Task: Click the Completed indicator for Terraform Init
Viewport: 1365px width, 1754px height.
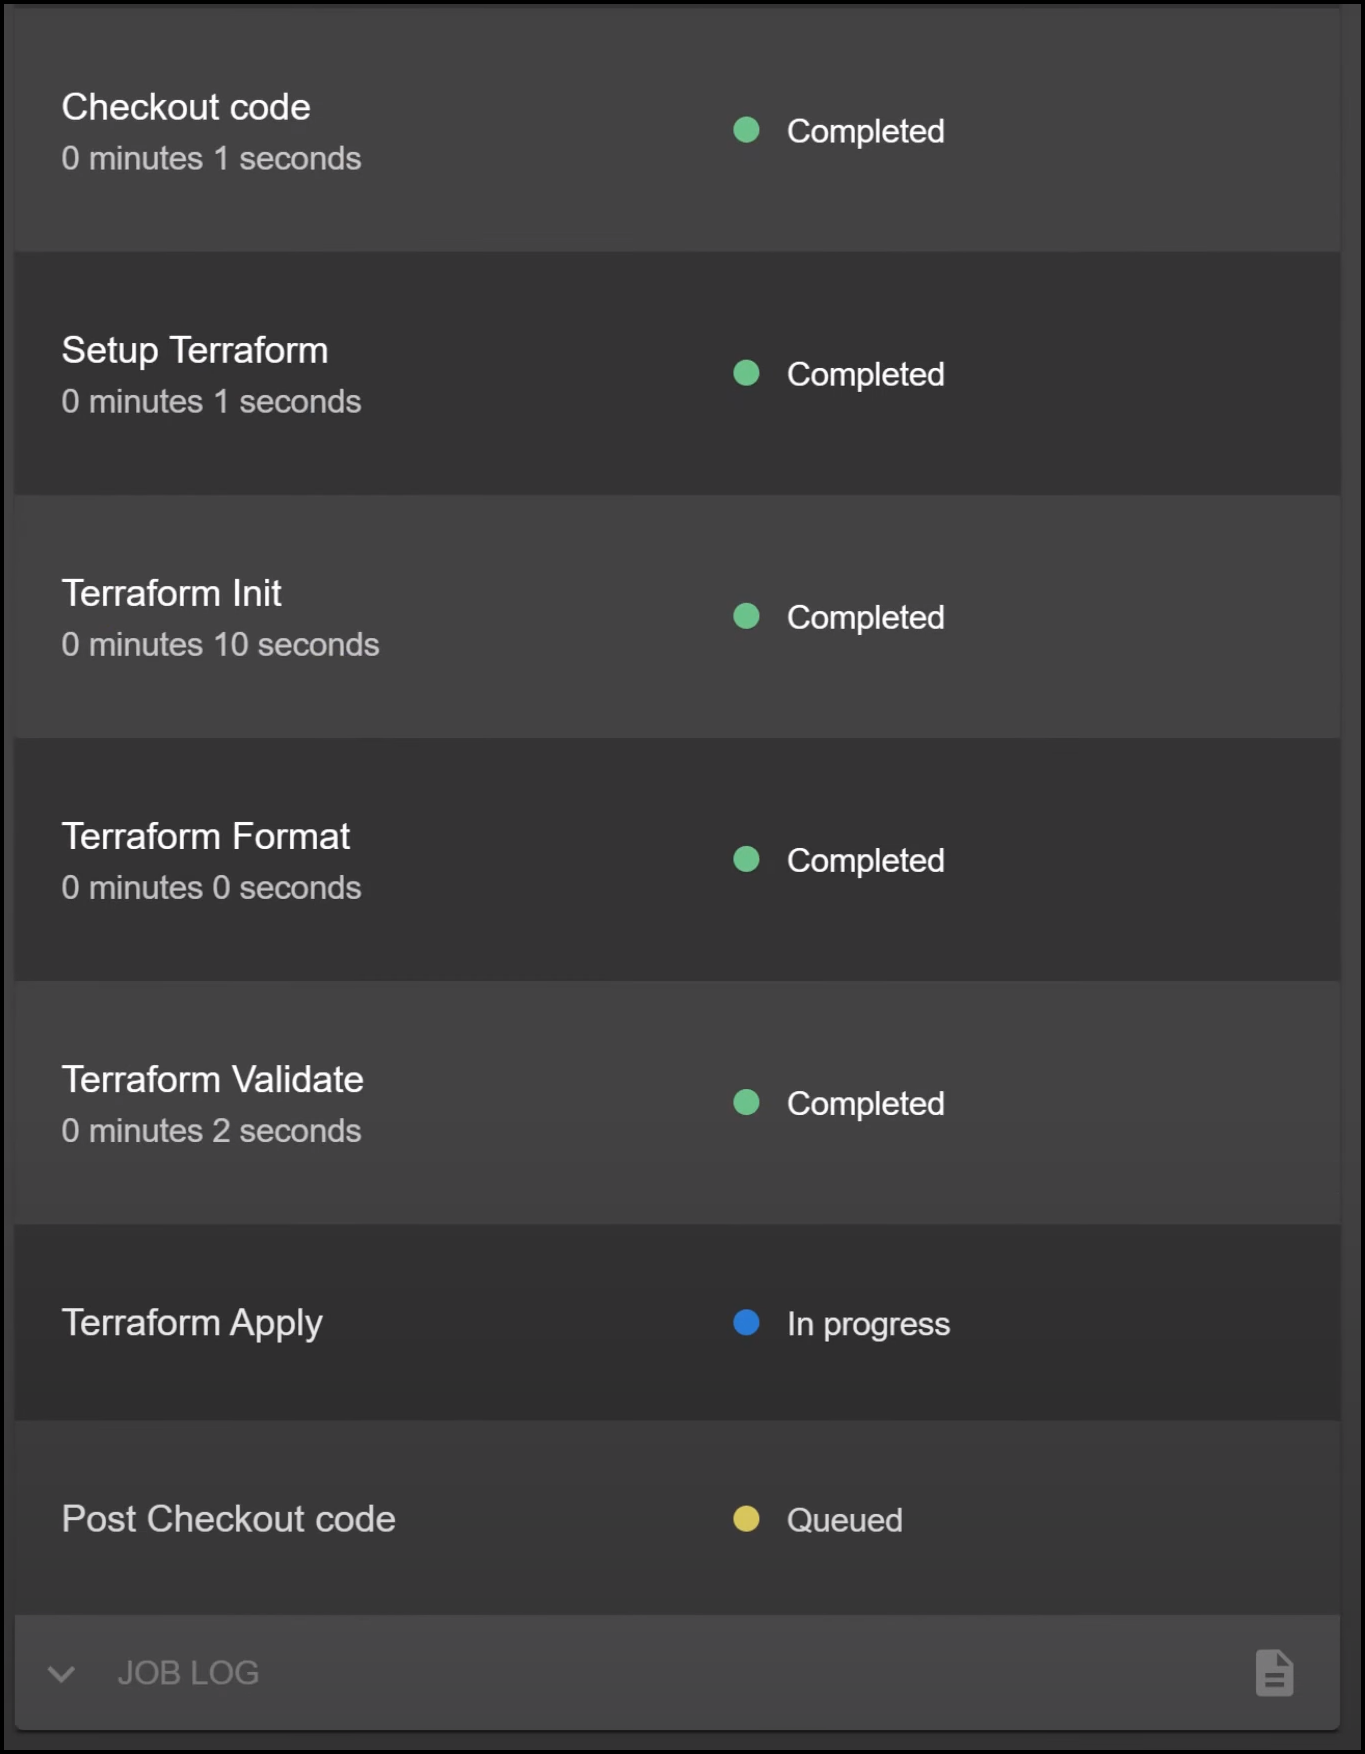Action: (x=746, y=617)
